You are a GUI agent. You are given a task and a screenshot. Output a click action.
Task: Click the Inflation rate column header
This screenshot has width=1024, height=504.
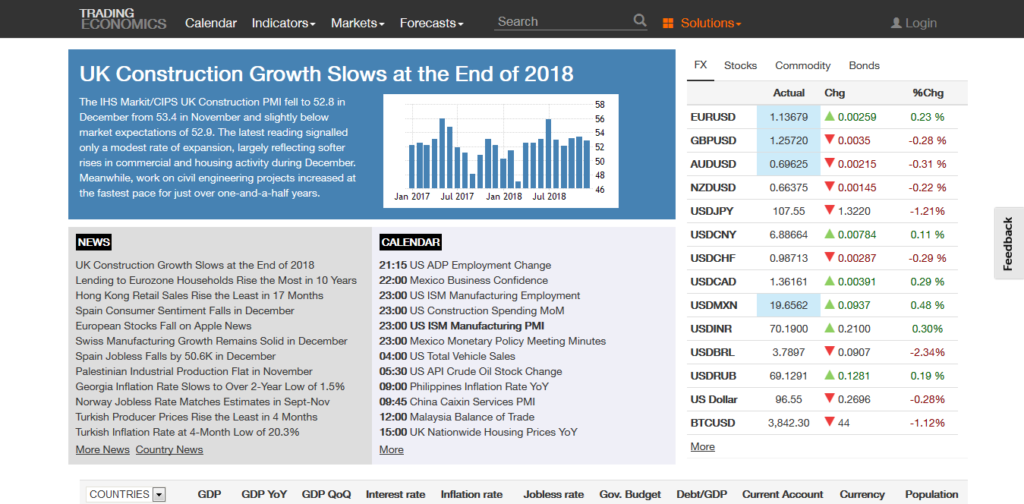click(x=472, y=495)
